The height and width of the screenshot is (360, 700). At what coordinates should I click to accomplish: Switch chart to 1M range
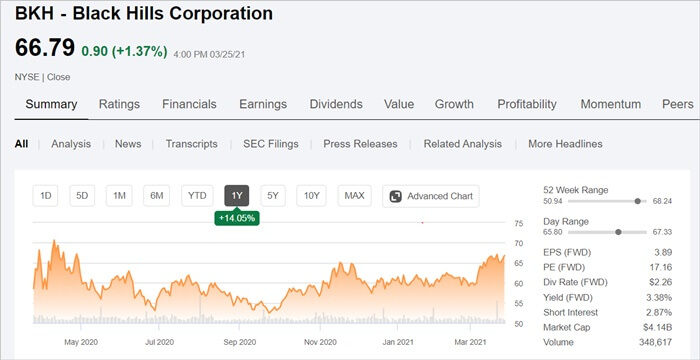(x=119, y=196)
